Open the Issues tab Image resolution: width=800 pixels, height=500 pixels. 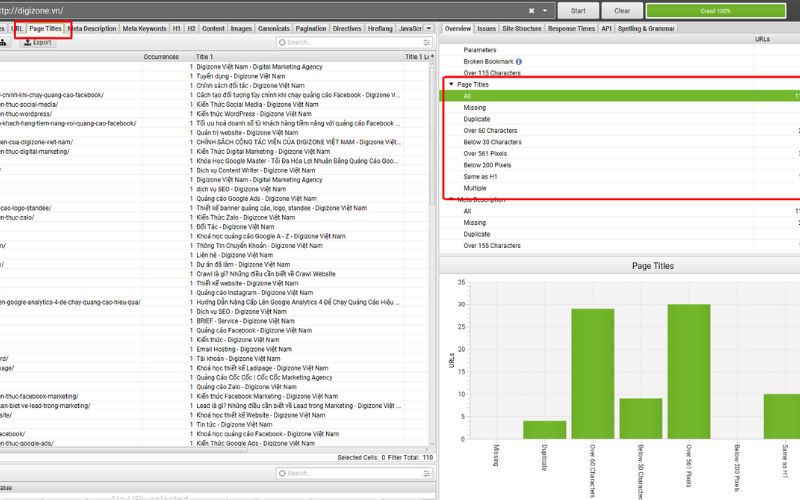click(486, 29)
